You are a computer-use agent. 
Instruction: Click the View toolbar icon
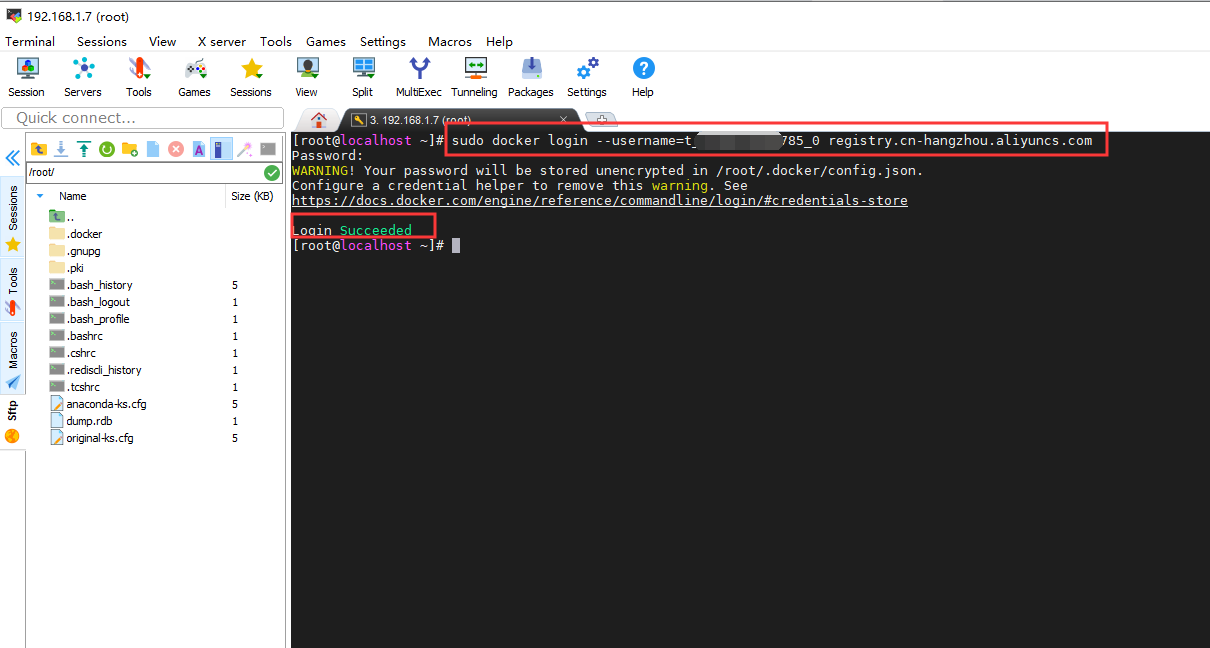(307, 77)
